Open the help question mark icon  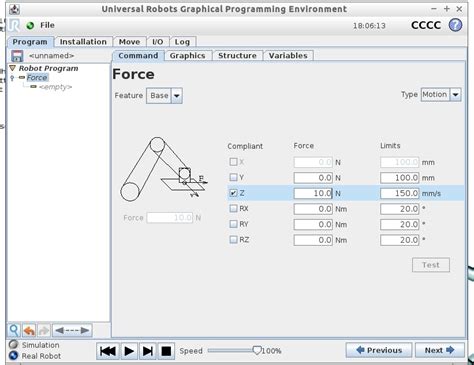coord(455,25)
